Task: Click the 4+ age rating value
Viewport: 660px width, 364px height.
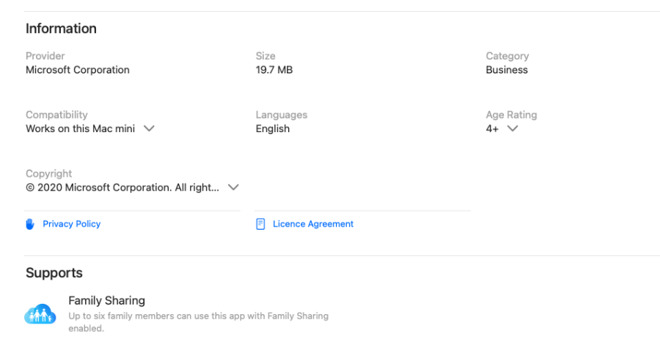Action: (x=492, y=129)
